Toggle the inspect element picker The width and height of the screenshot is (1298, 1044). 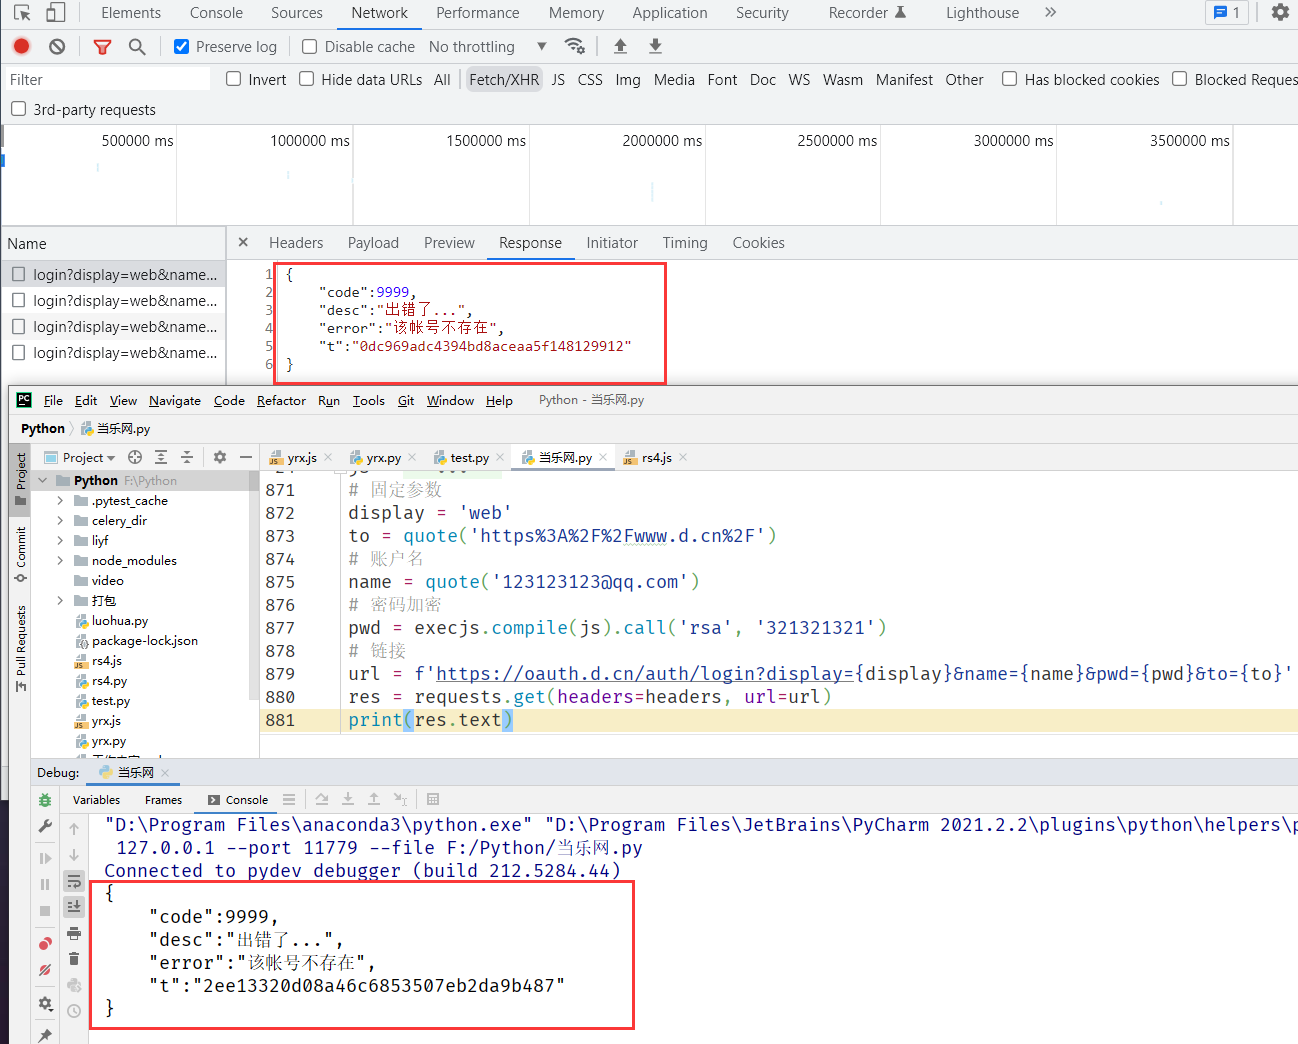coord(22,13)
